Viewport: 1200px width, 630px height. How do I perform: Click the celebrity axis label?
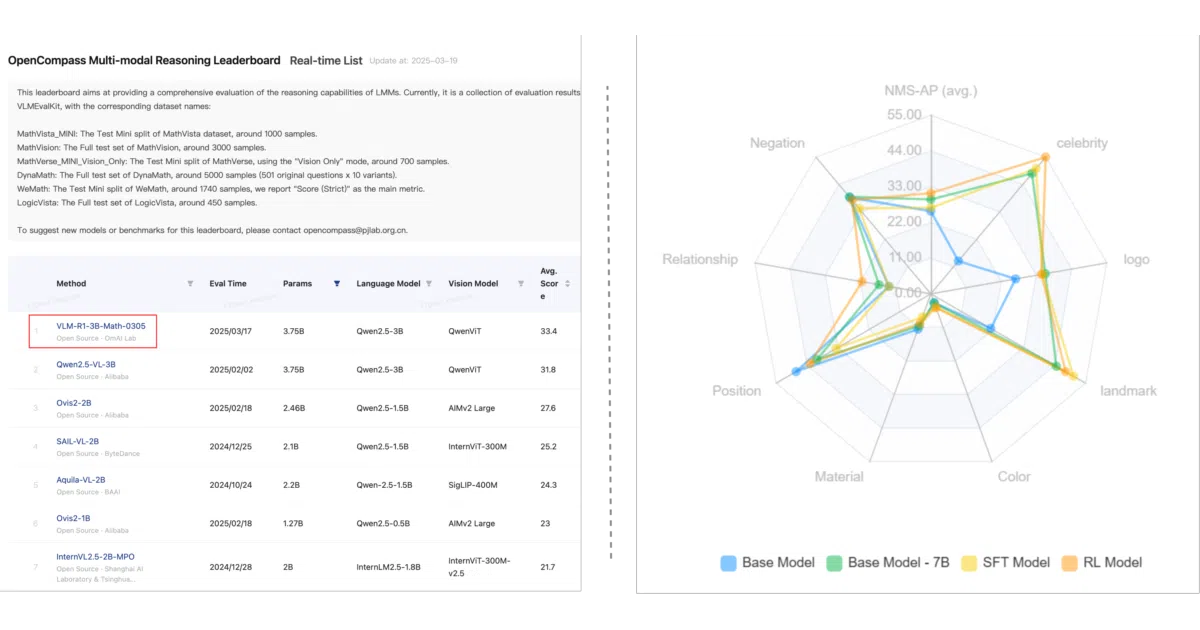pos(1082,143)
